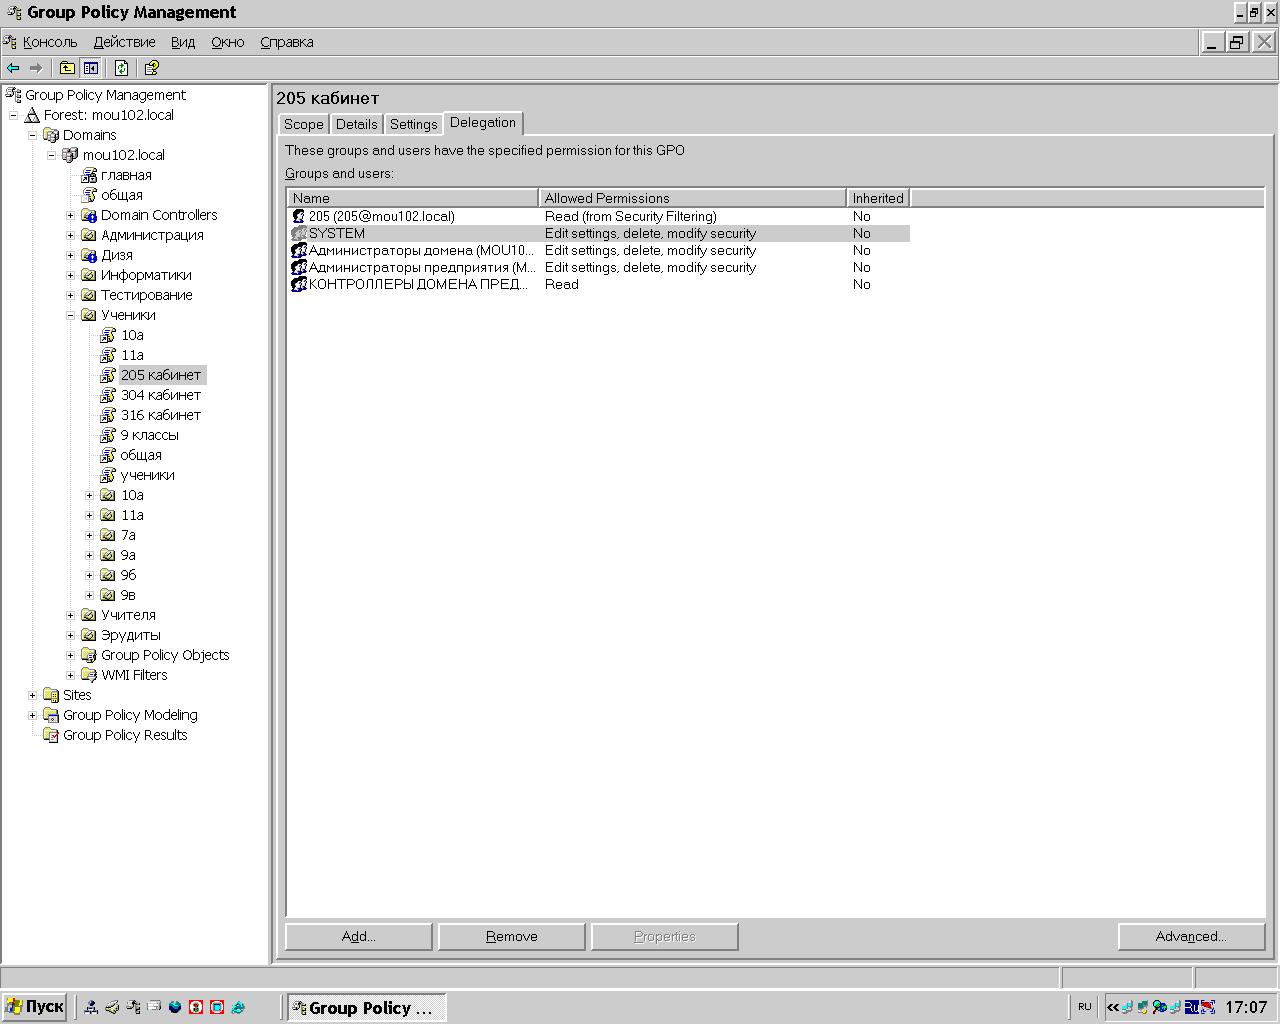The width and height of the screenshot is (1280, 1024).
Task: Select the Тестирование tree item
Action: [x=146, y=295]
